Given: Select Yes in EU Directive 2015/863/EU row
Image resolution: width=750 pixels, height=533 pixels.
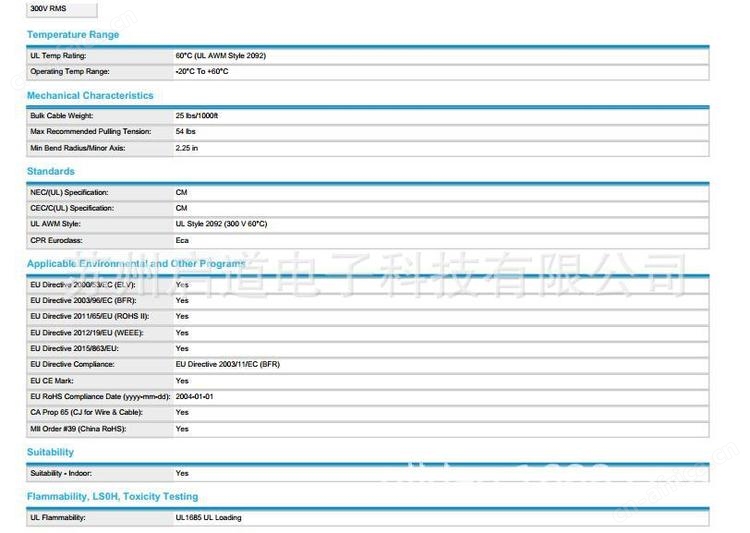Looking at the screenshot, I should click(182, 349).
